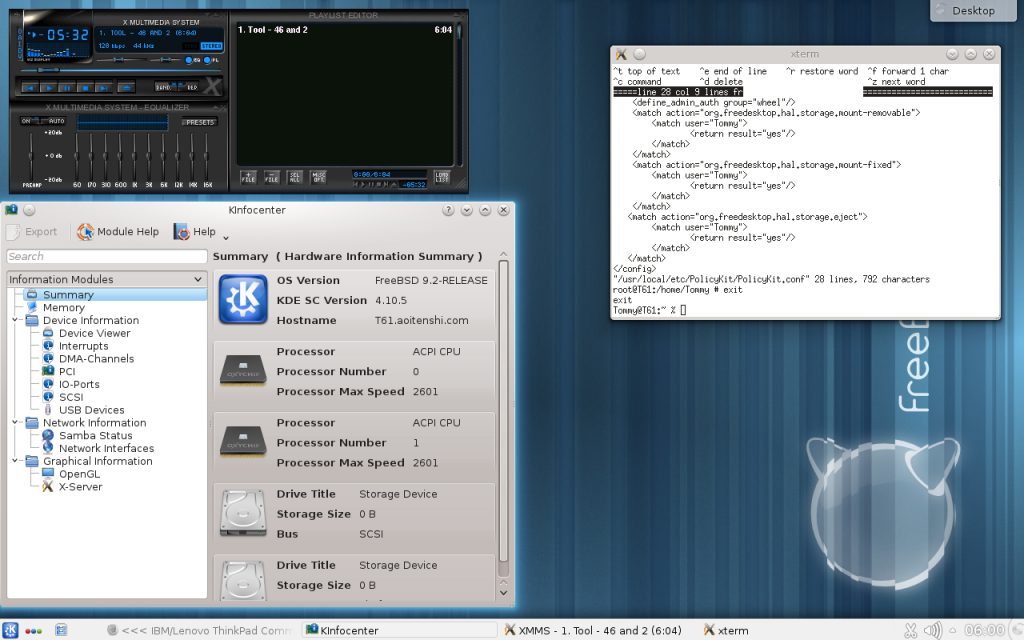
Task: Click the KInfocenter Search field
Action: [x=107, y=257]
